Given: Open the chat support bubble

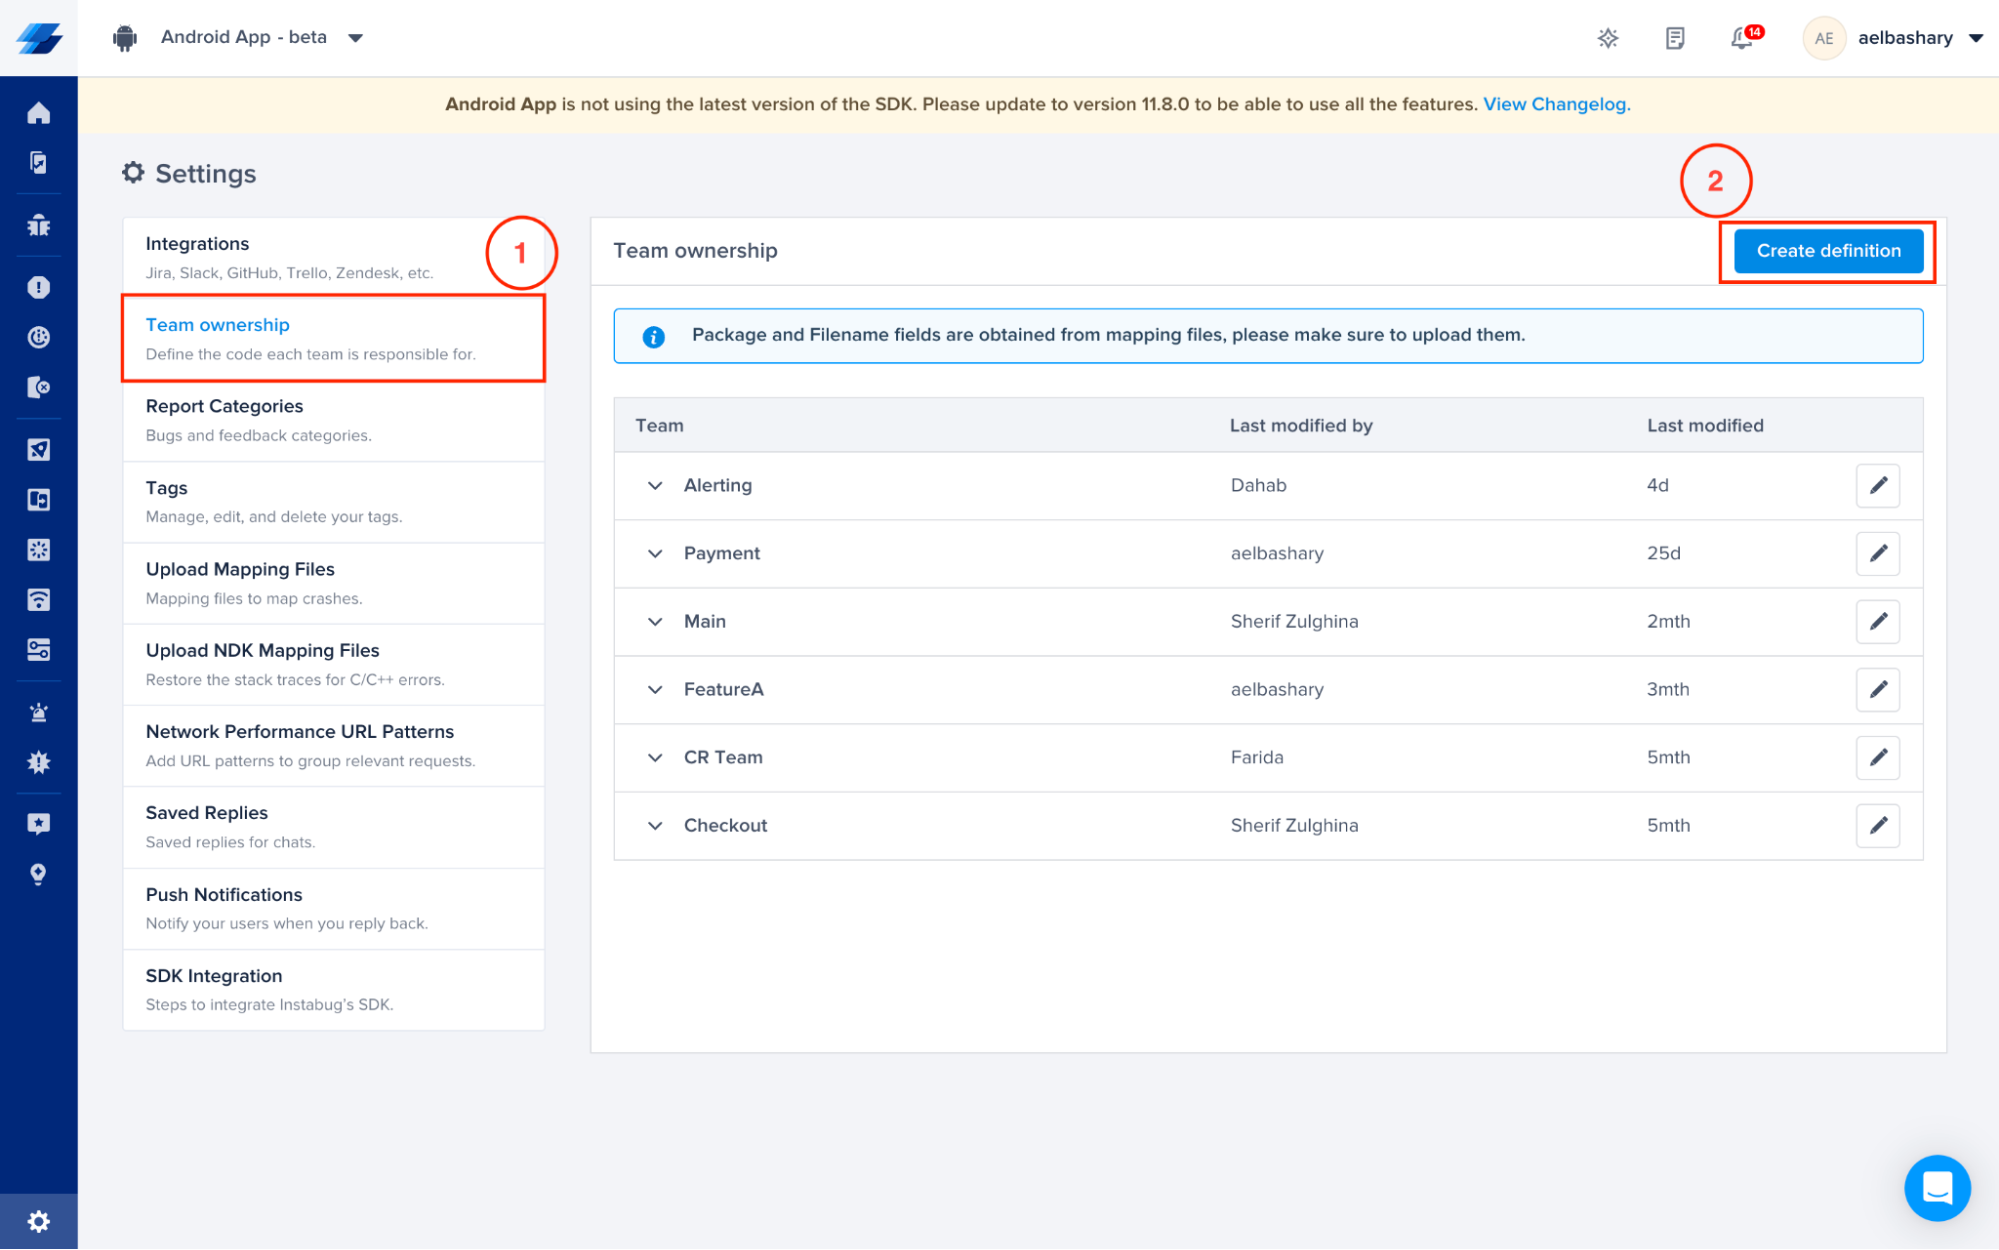Looking at the screenshot, I should tap(1937, 1188).
